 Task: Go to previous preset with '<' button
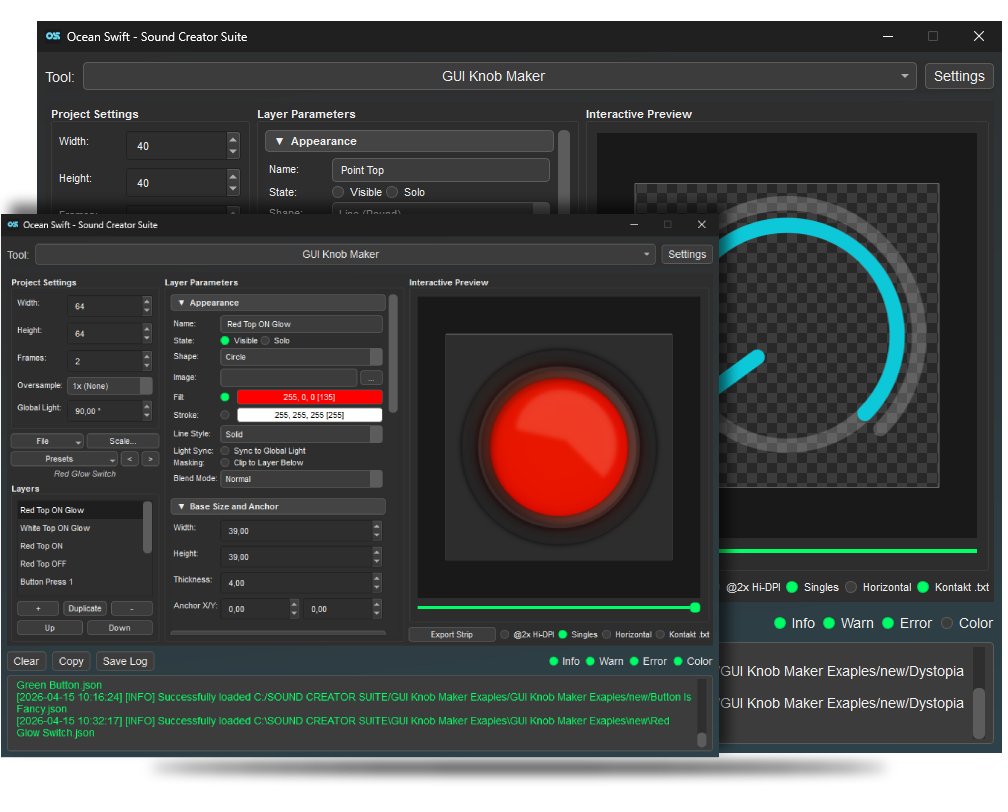[x=129, y=459]
